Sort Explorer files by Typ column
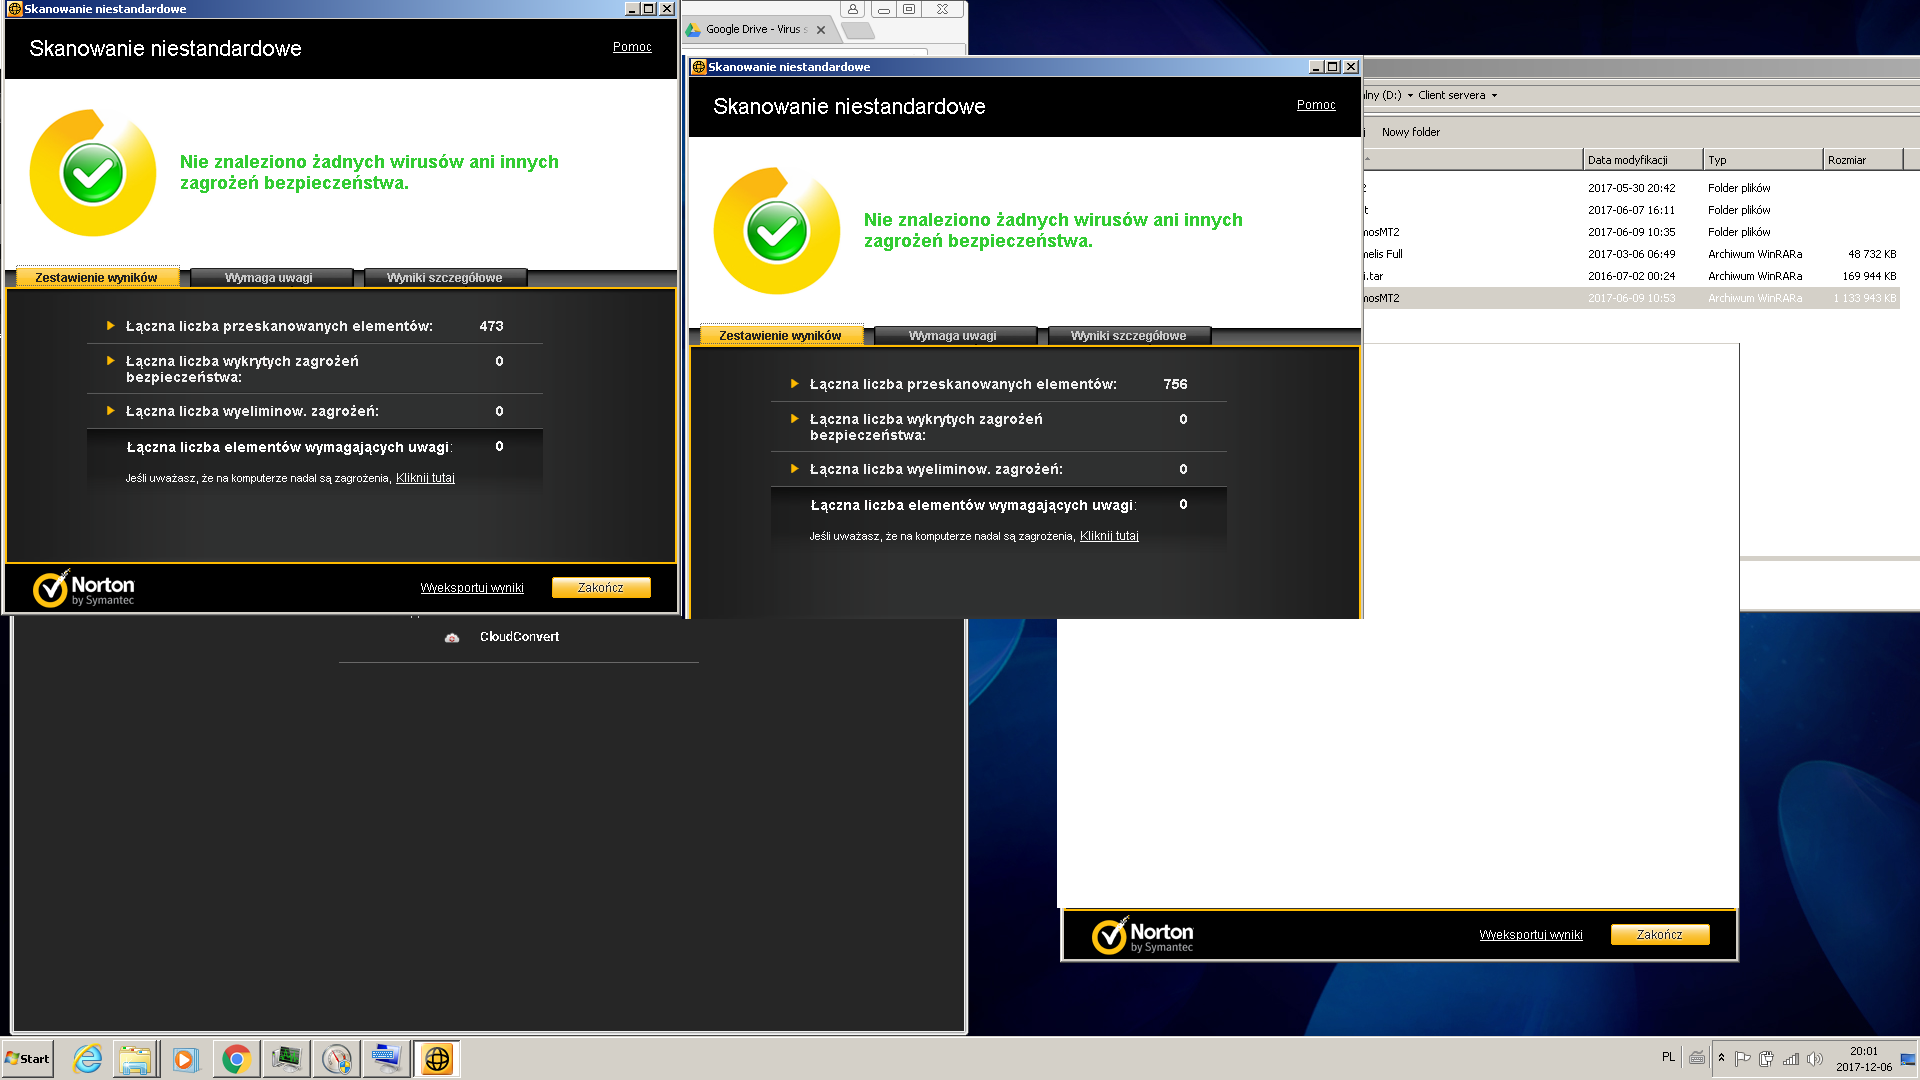1920x1080 pixels. pyautogui.click(x=1763, y=160)
